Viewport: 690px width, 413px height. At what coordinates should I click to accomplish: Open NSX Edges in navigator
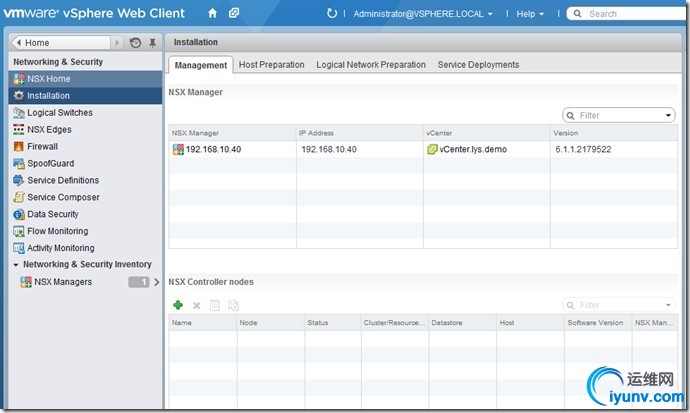click(49, 129)
